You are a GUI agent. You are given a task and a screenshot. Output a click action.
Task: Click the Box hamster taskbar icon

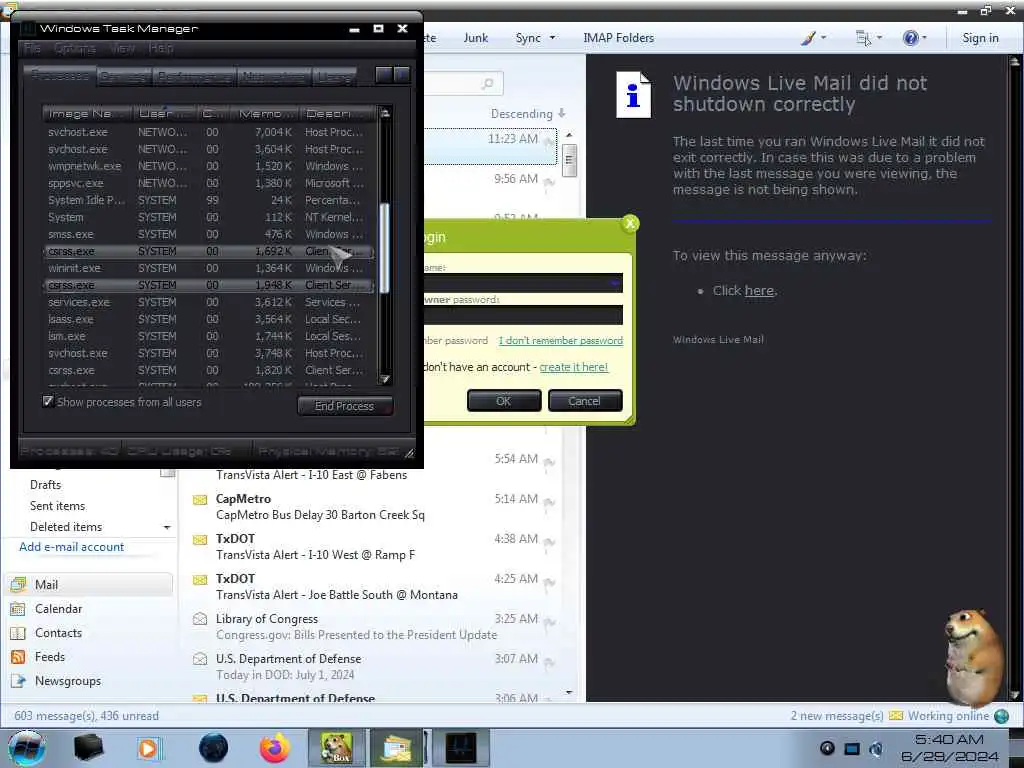(336, 748)
